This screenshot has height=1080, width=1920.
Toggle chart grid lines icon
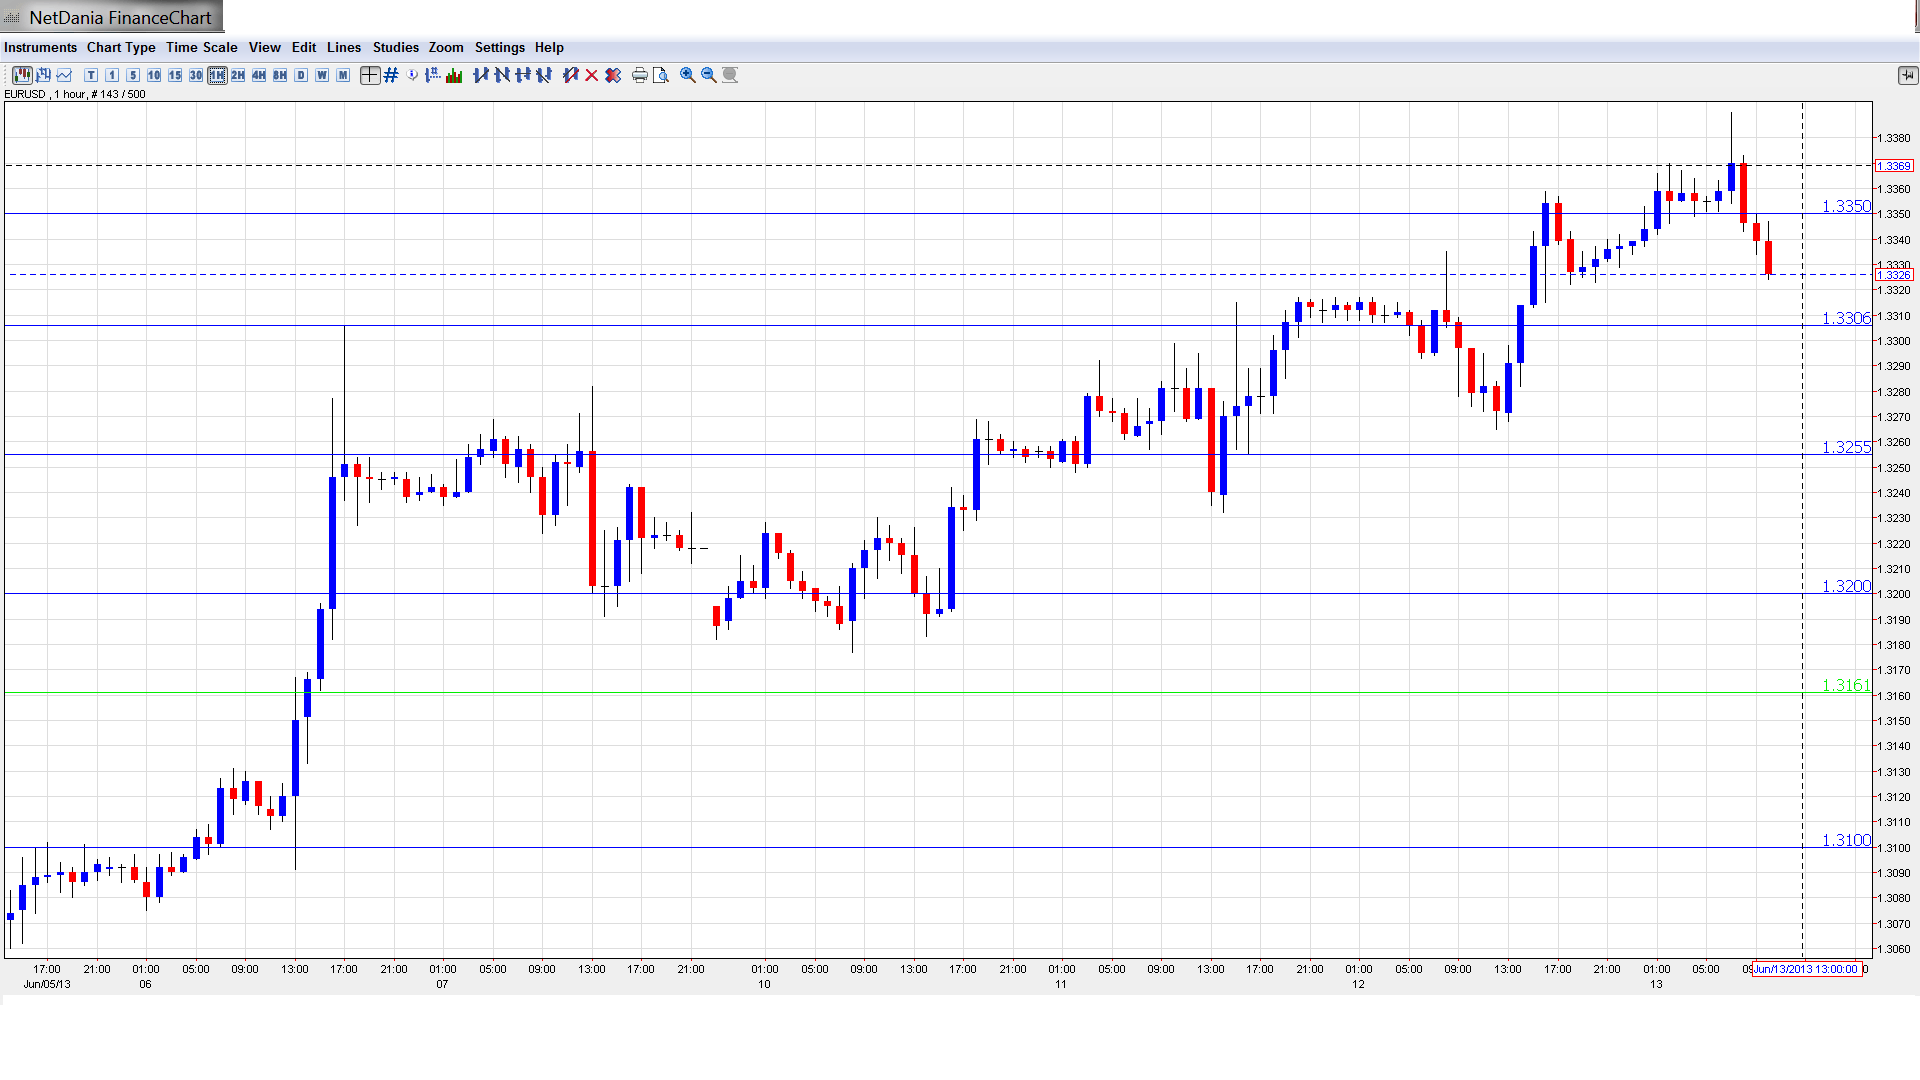[x=391, y=75]
